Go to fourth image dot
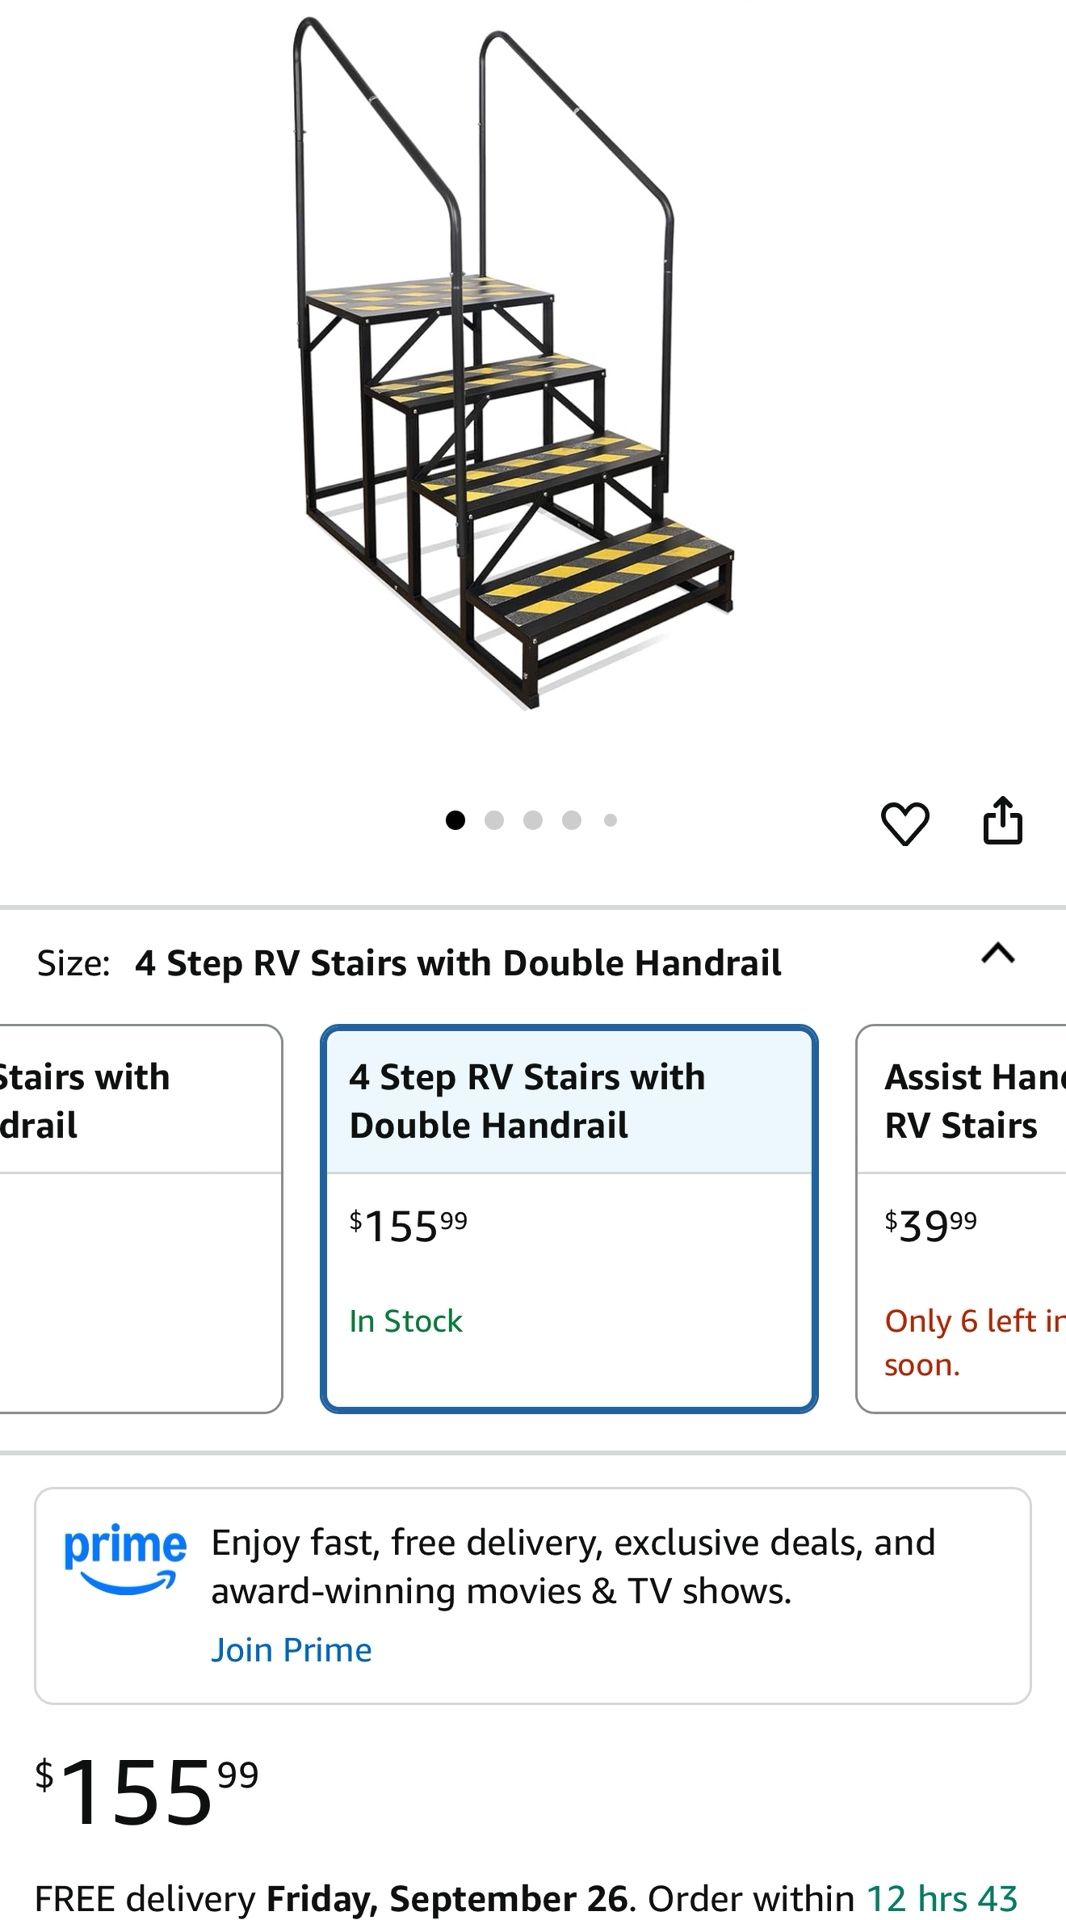The height and width of the screenshot is (1920, 1066). (572, 821)
